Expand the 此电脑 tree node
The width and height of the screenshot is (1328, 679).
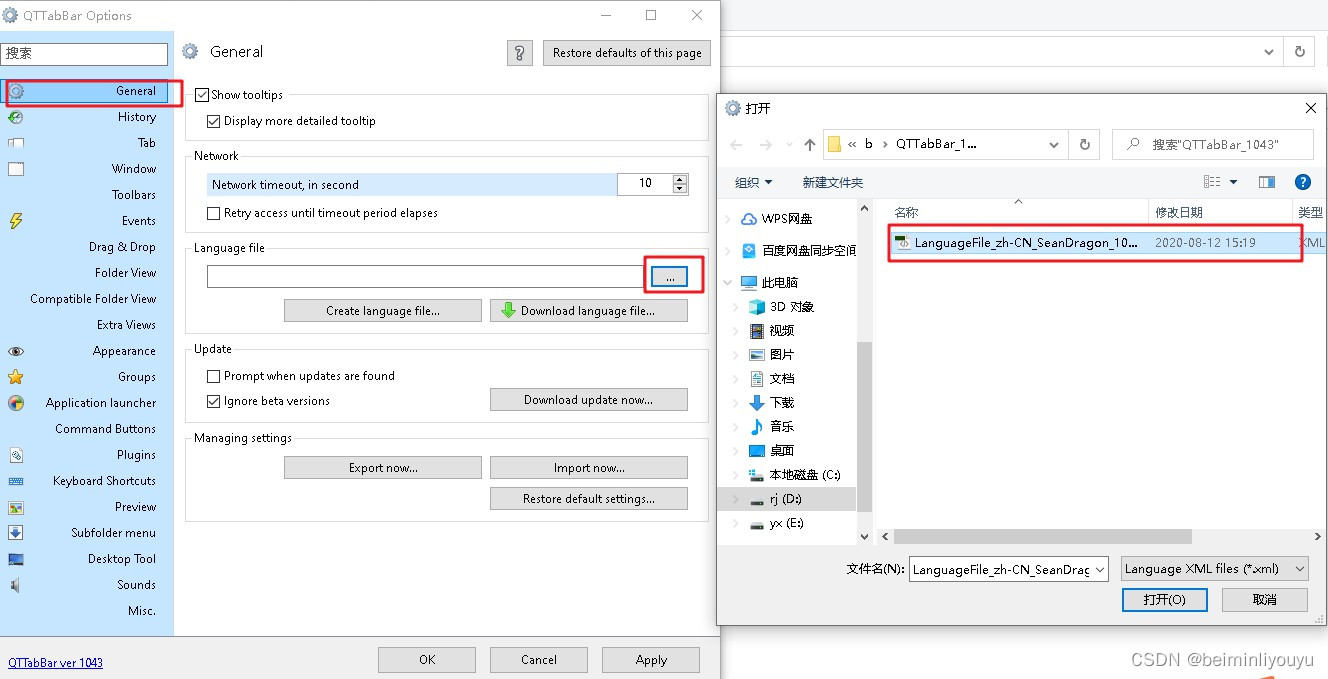point(728,283)
